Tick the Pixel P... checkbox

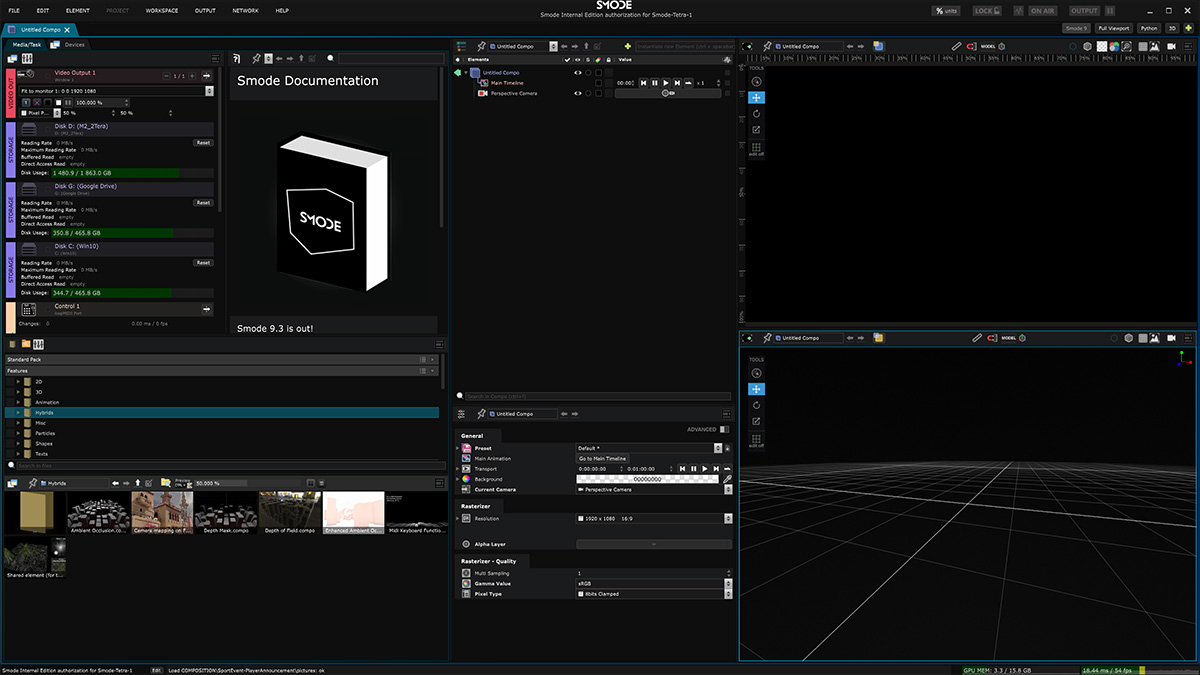click(x=24, y=113)
